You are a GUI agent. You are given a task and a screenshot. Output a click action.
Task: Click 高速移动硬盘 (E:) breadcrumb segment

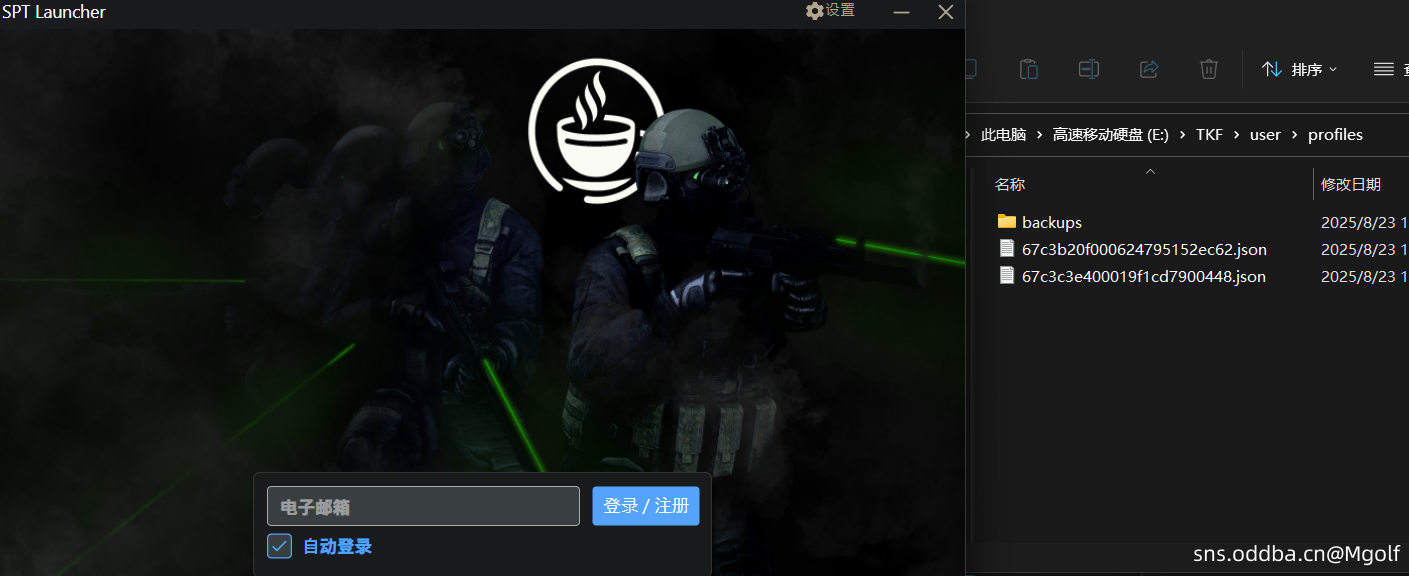[x=1110, y=134]
